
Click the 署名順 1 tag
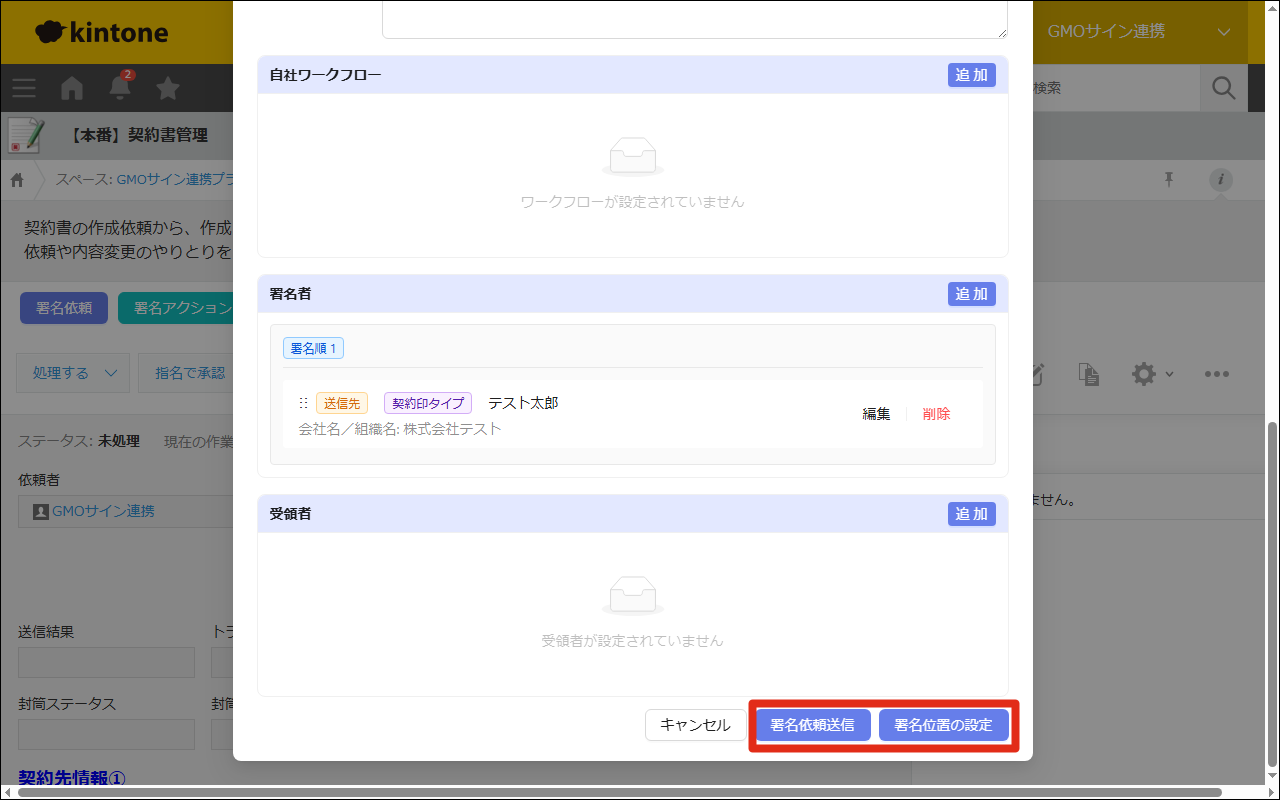tap(313, 348)
